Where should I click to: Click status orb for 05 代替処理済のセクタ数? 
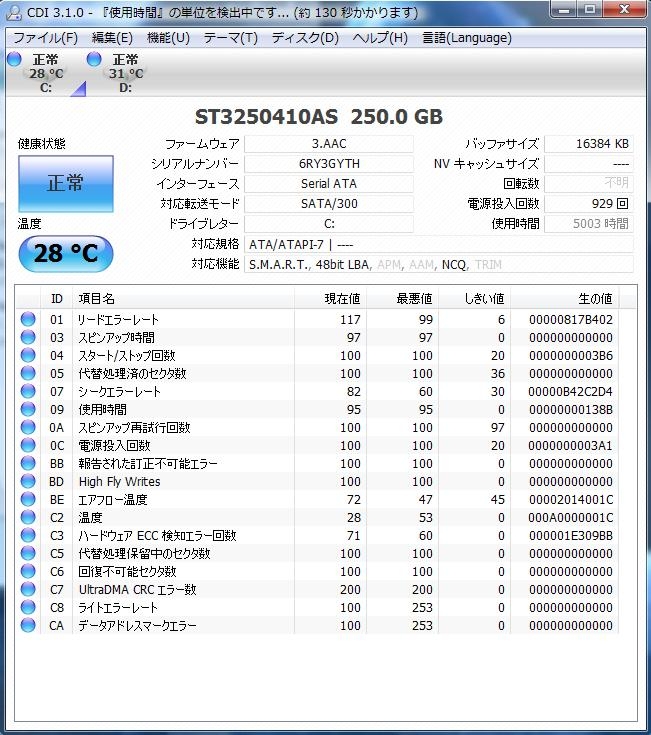[28, 373]
